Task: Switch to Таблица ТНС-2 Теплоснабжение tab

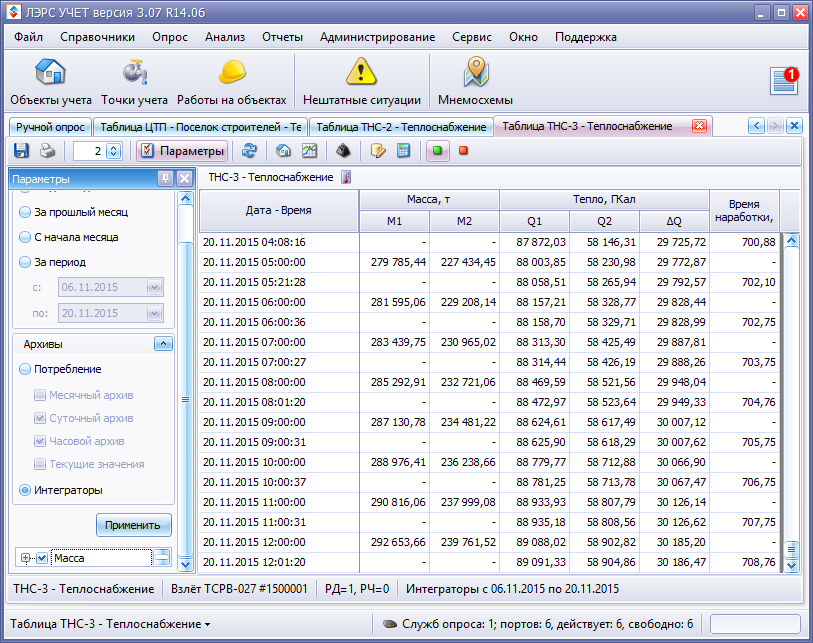Action: click(401, 127)
